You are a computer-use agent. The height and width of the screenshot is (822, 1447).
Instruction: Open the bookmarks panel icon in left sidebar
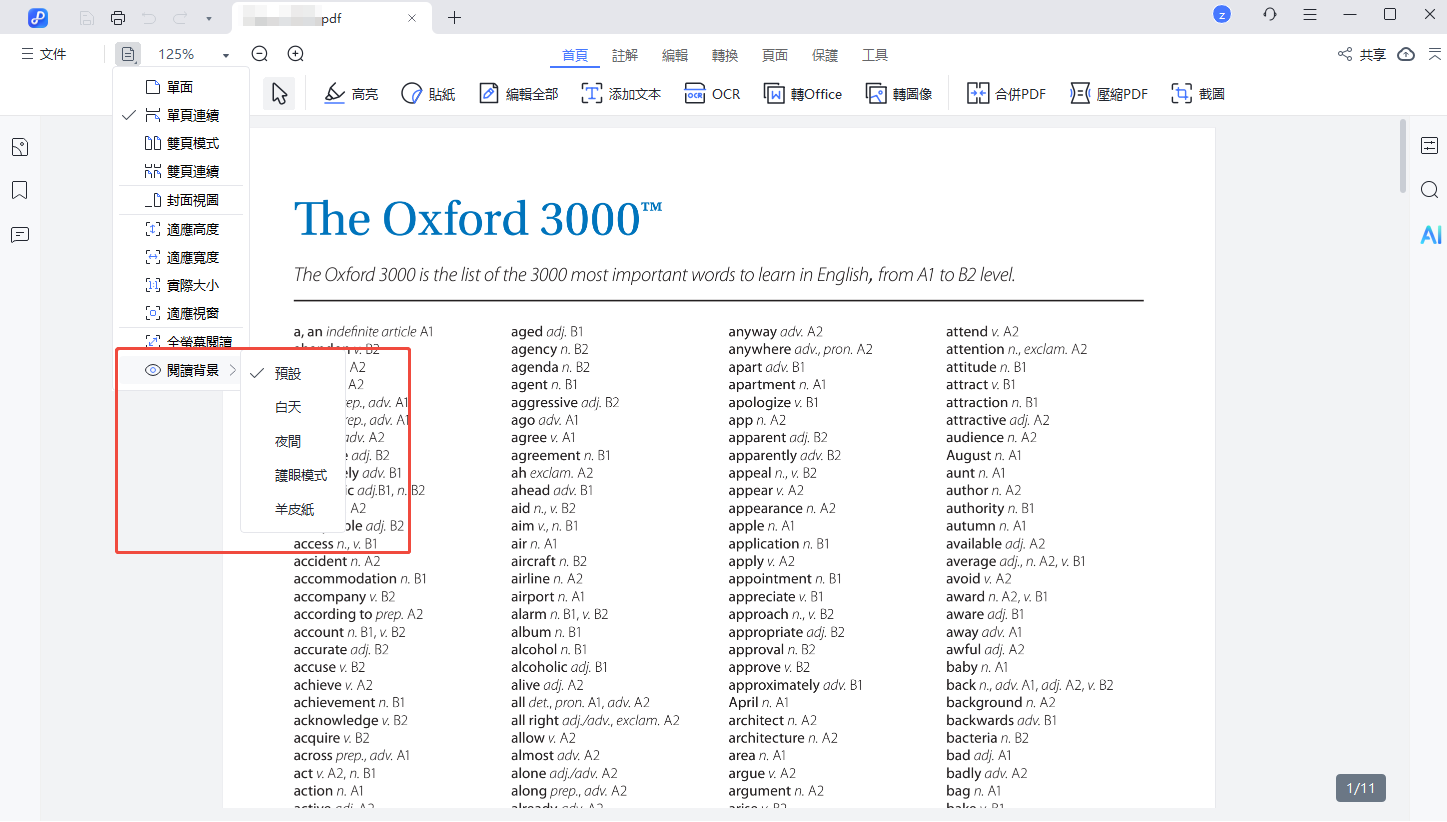click(20, 191)
